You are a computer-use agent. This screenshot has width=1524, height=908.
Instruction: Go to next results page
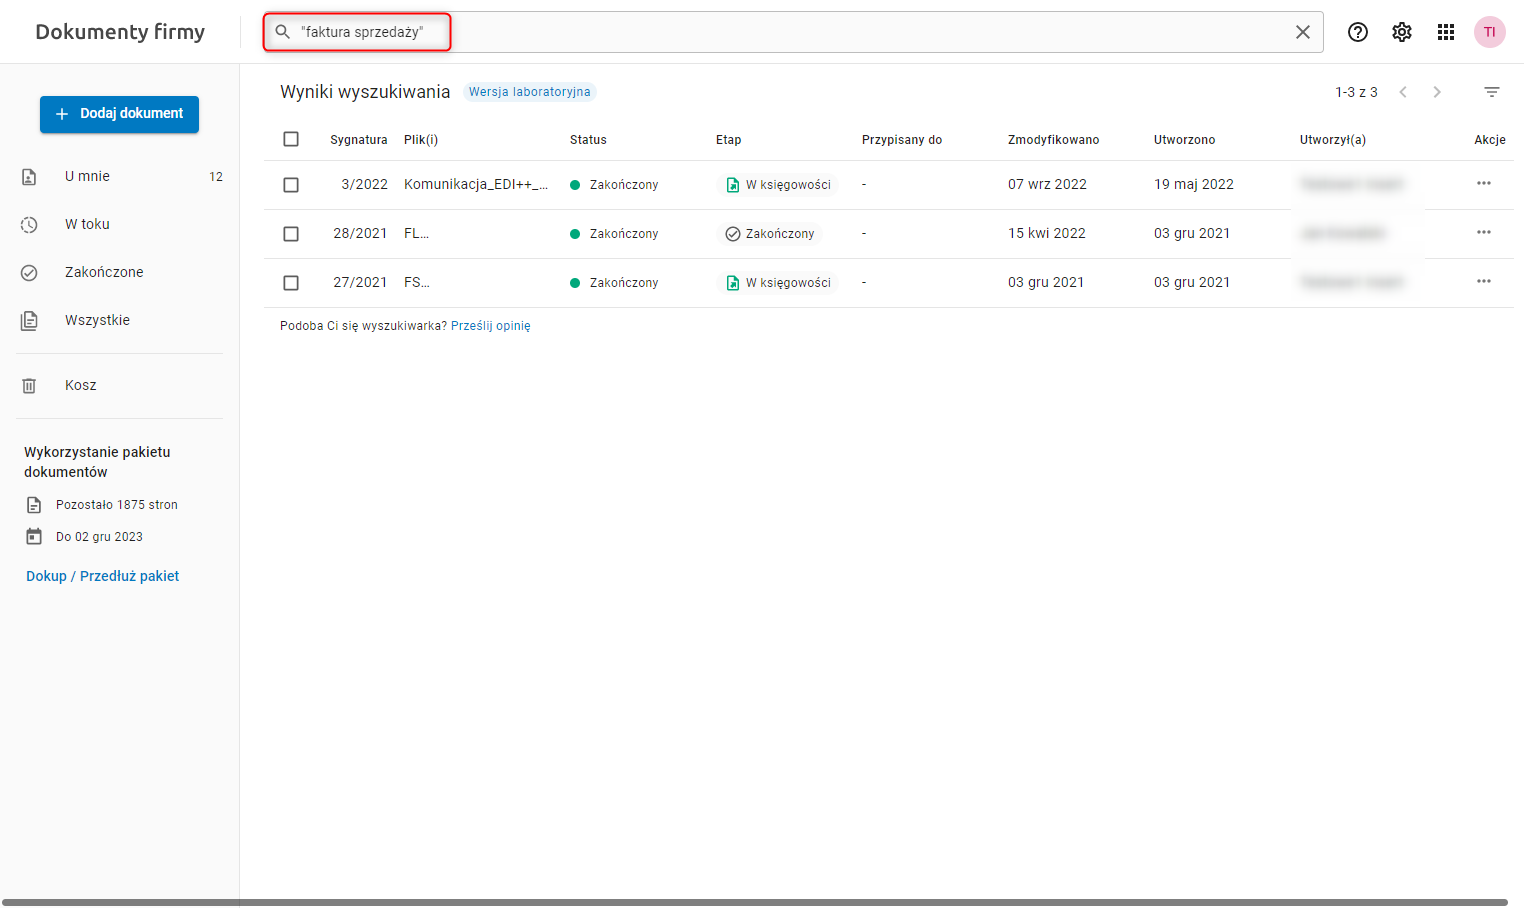[x=1437, y=92]
